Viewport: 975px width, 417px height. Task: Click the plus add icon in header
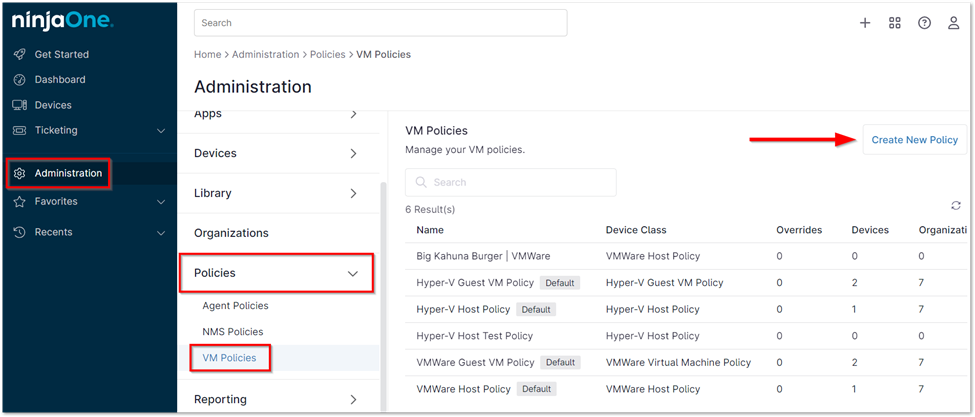[865, 23]
